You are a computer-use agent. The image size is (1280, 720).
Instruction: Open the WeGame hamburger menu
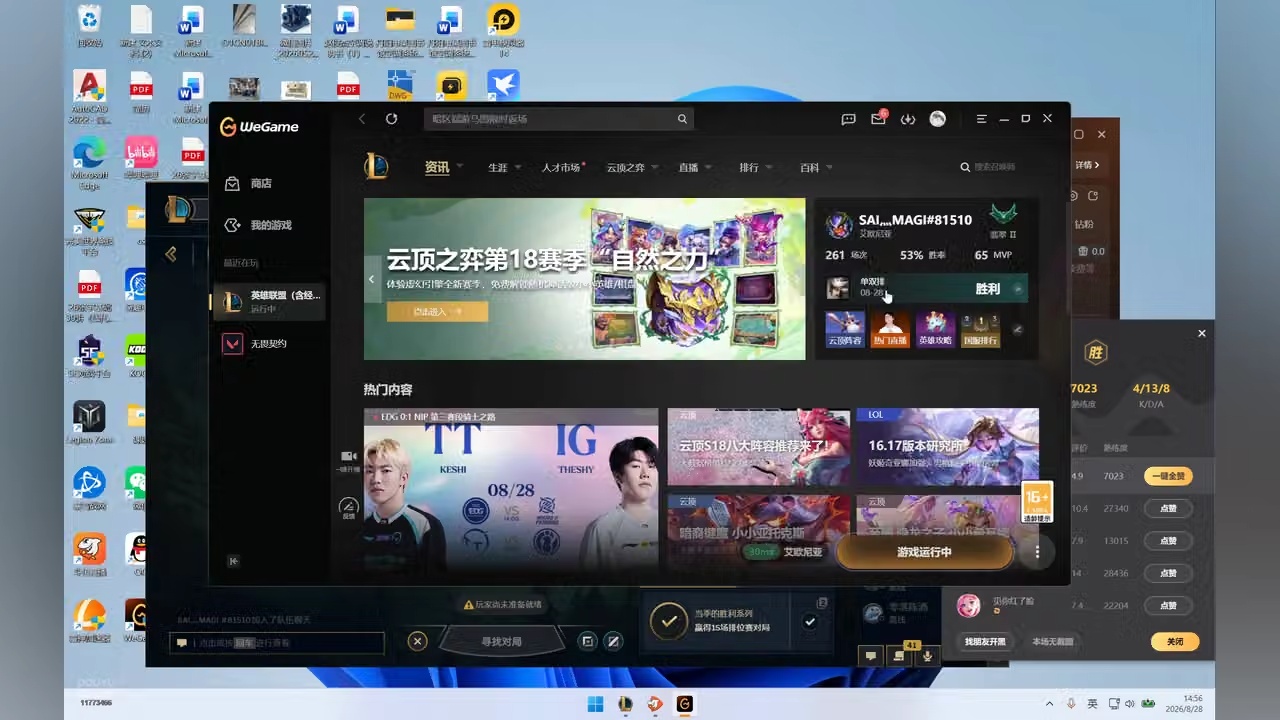click(982, 119)
